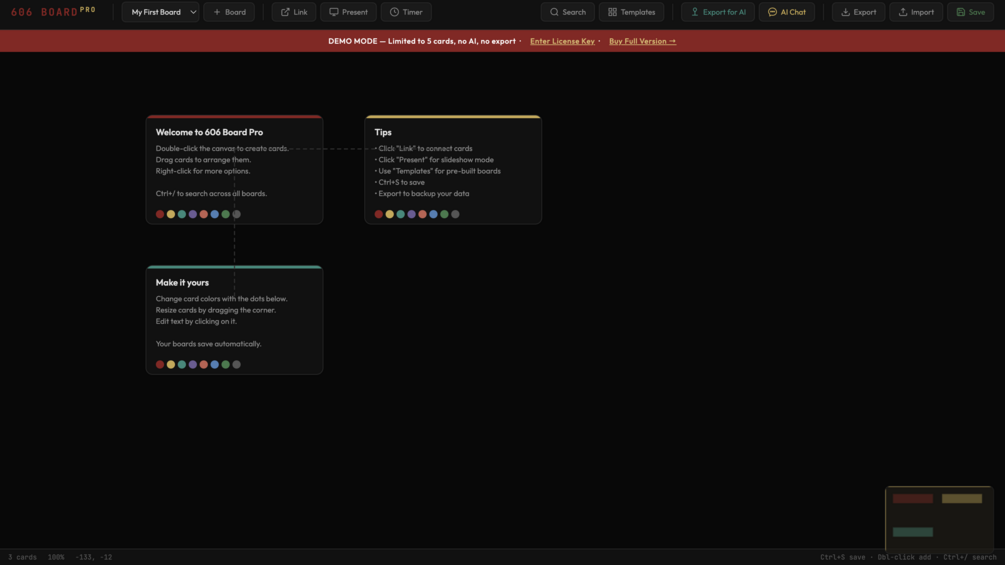The height and width of the screenshot is (565, 1005).
Task: Click 'Your boards save automatically.' text
Action: coord(208,344)
